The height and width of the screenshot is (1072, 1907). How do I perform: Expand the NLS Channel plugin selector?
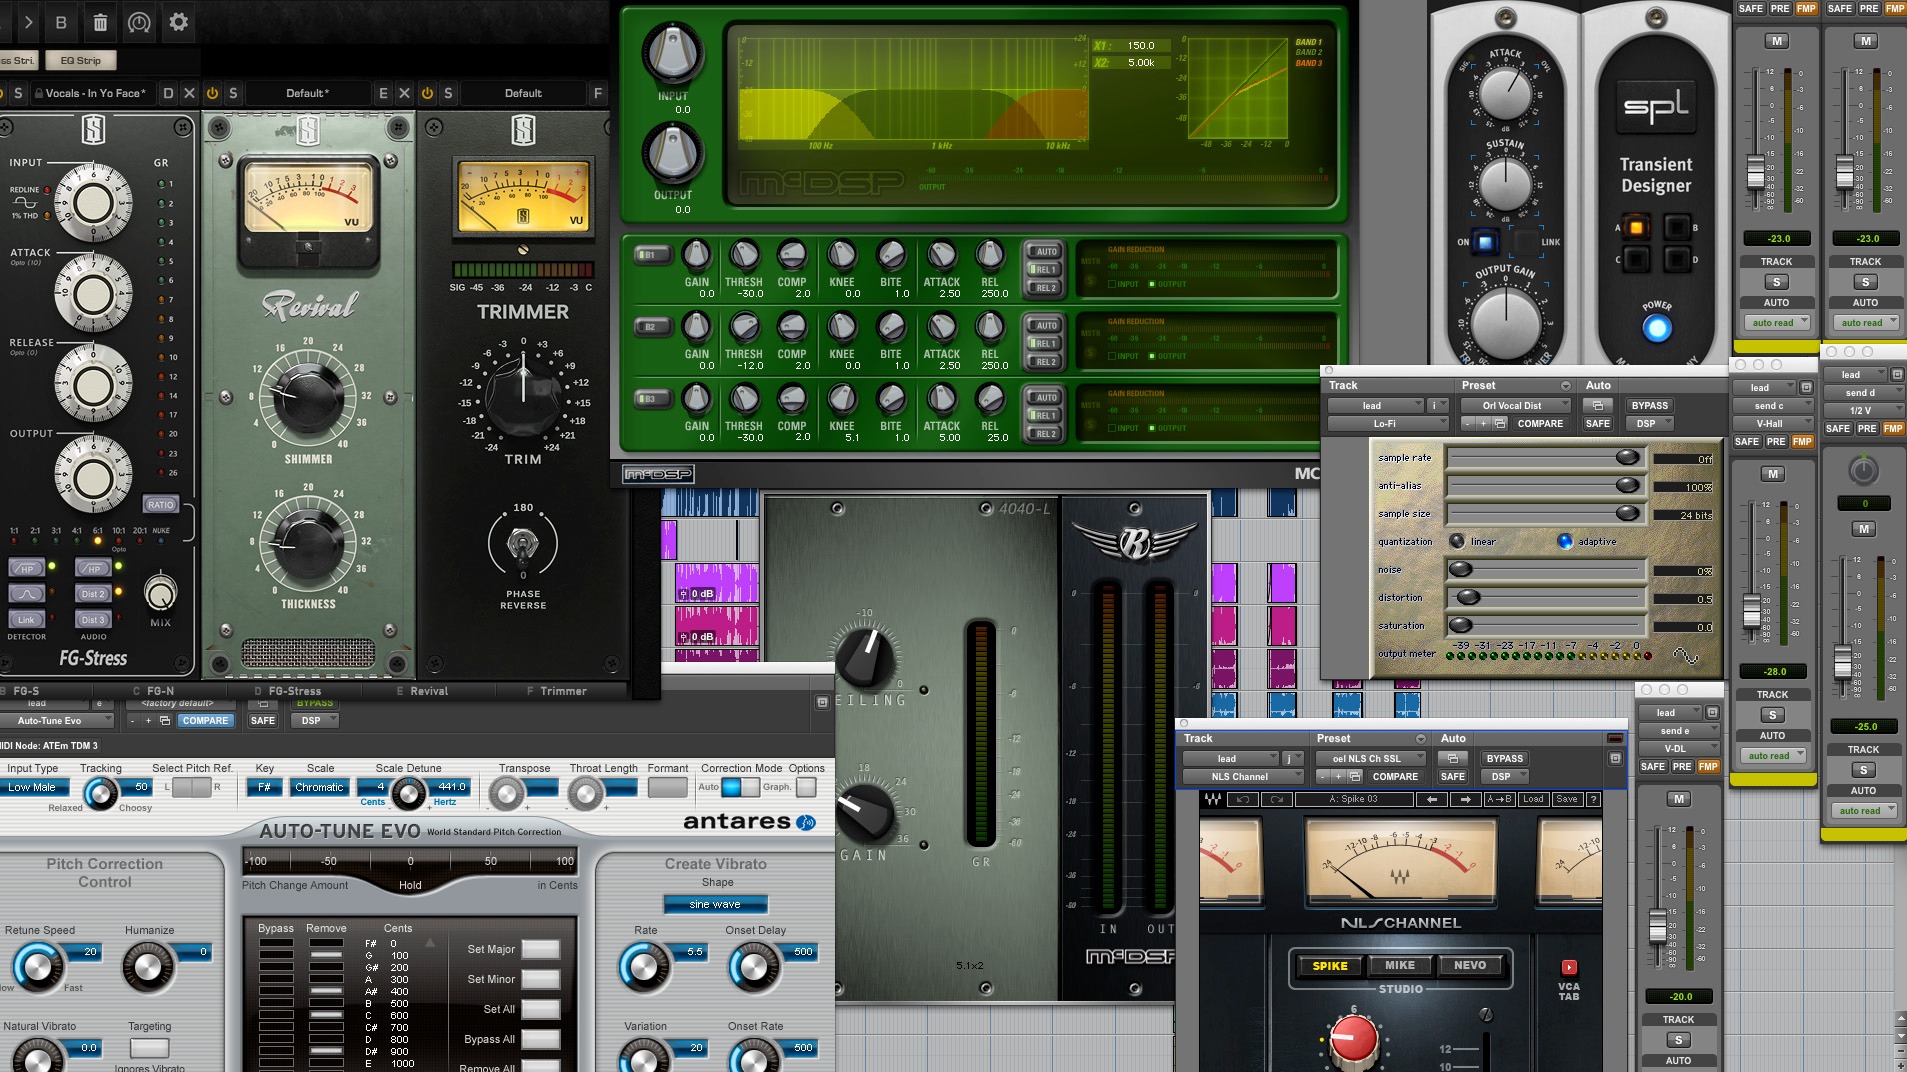pos(1242,777)
